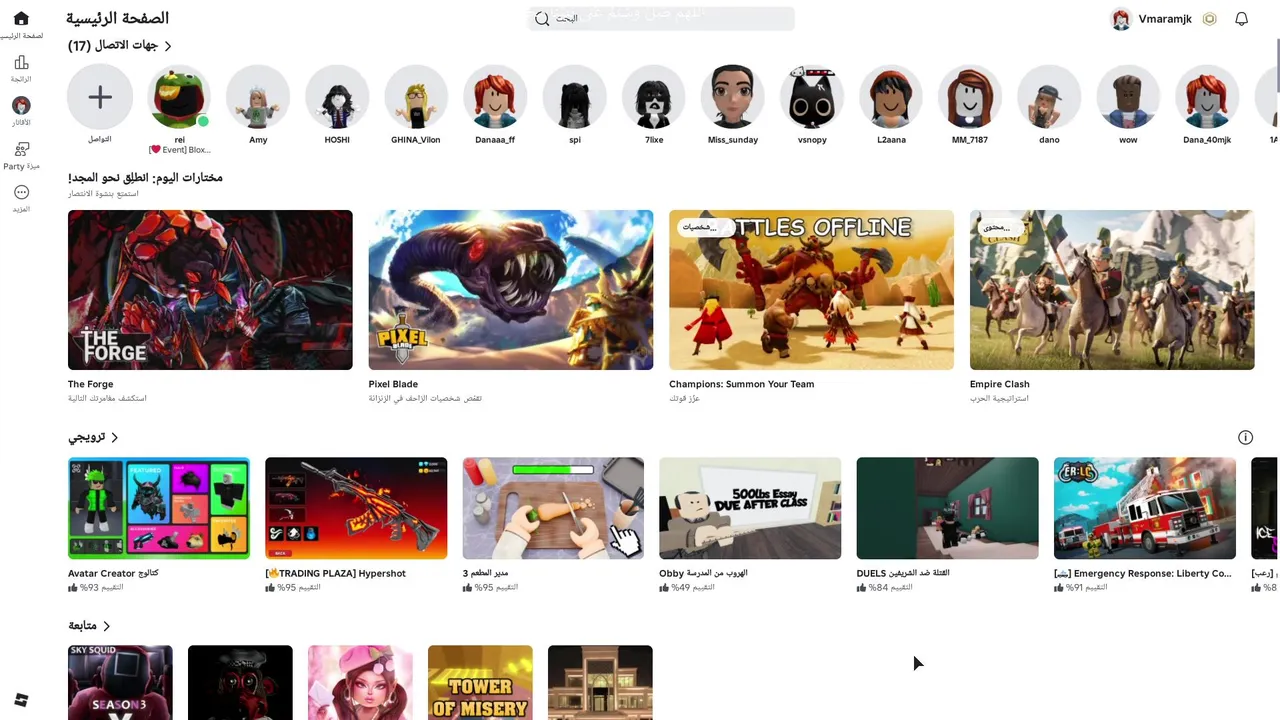Open Amy's contact avatar
This screenshot has height=720, width=1280.
click(258, 97)
